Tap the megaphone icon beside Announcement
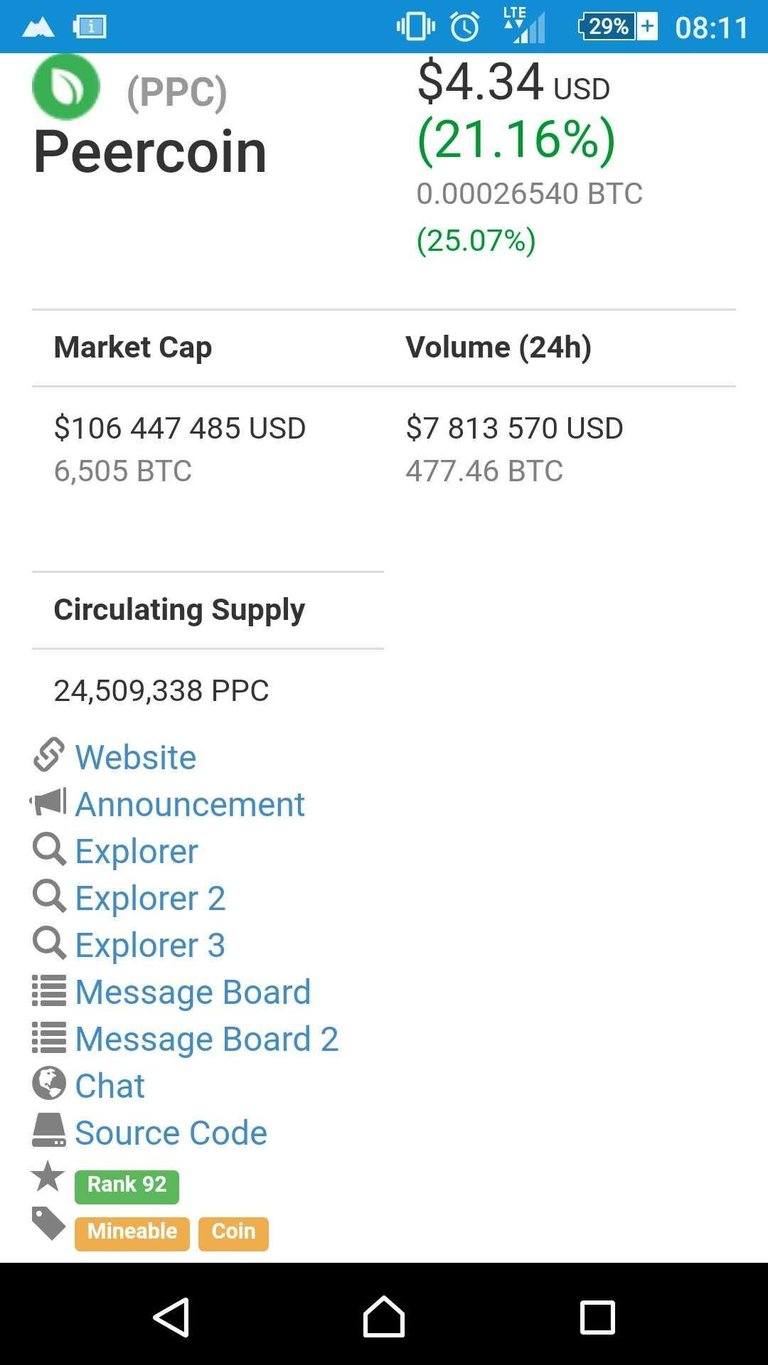This screenshot has height=1365, width=768. coord(48,802)
